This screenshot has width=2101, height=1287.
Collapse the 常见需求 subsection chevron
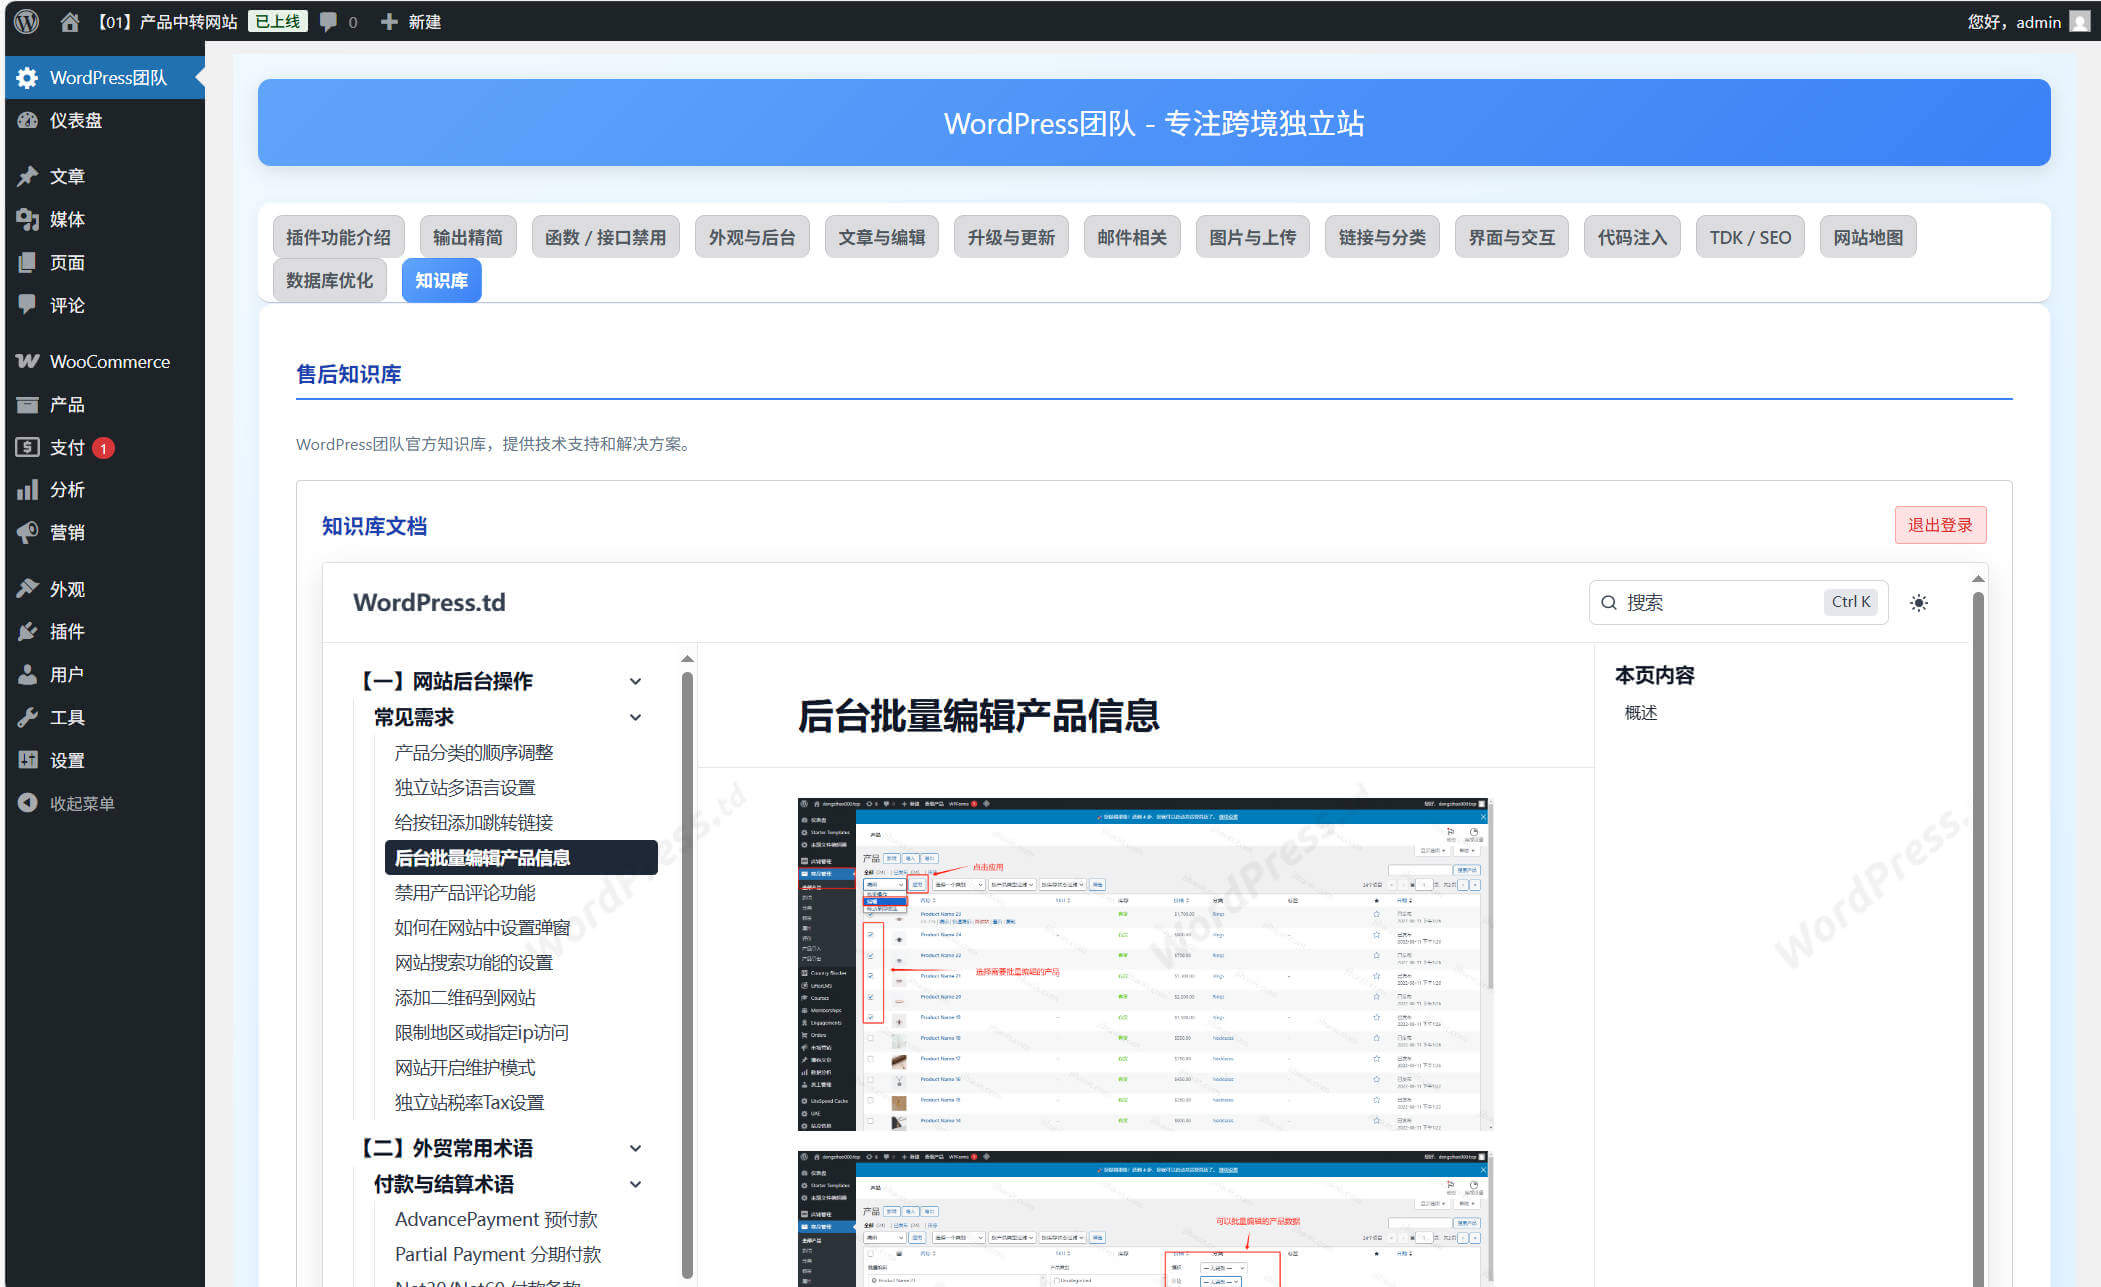[635, 717]
